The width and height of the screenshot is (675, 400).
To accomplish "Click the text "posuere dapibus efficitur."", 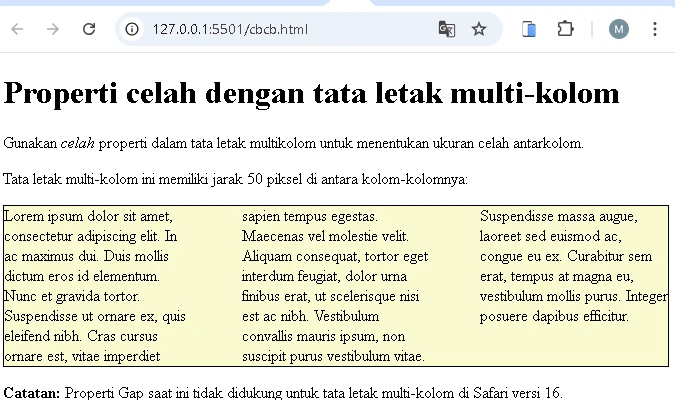I will (x=554, y=316).
